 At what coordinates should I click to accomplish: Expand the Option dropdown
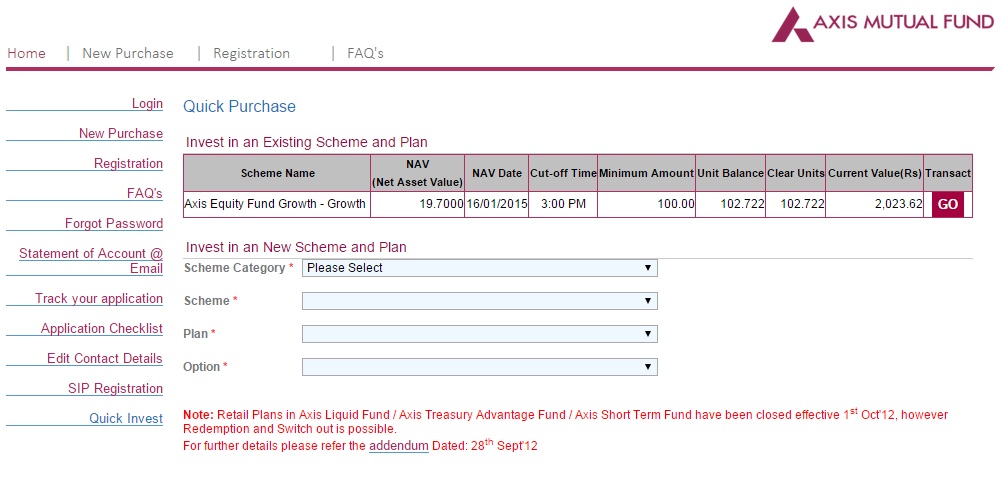click(x=479, y=367)
